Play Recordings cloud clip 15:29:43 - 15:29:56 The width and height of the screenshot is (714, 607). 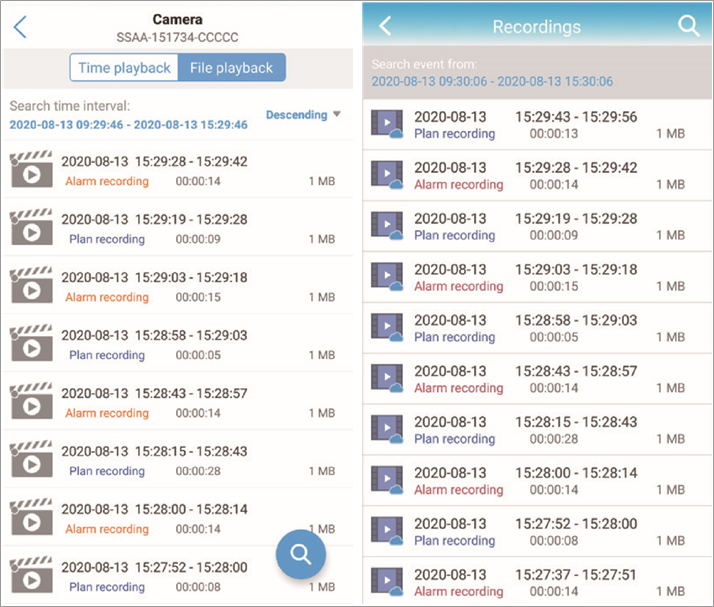pos(387,123)
